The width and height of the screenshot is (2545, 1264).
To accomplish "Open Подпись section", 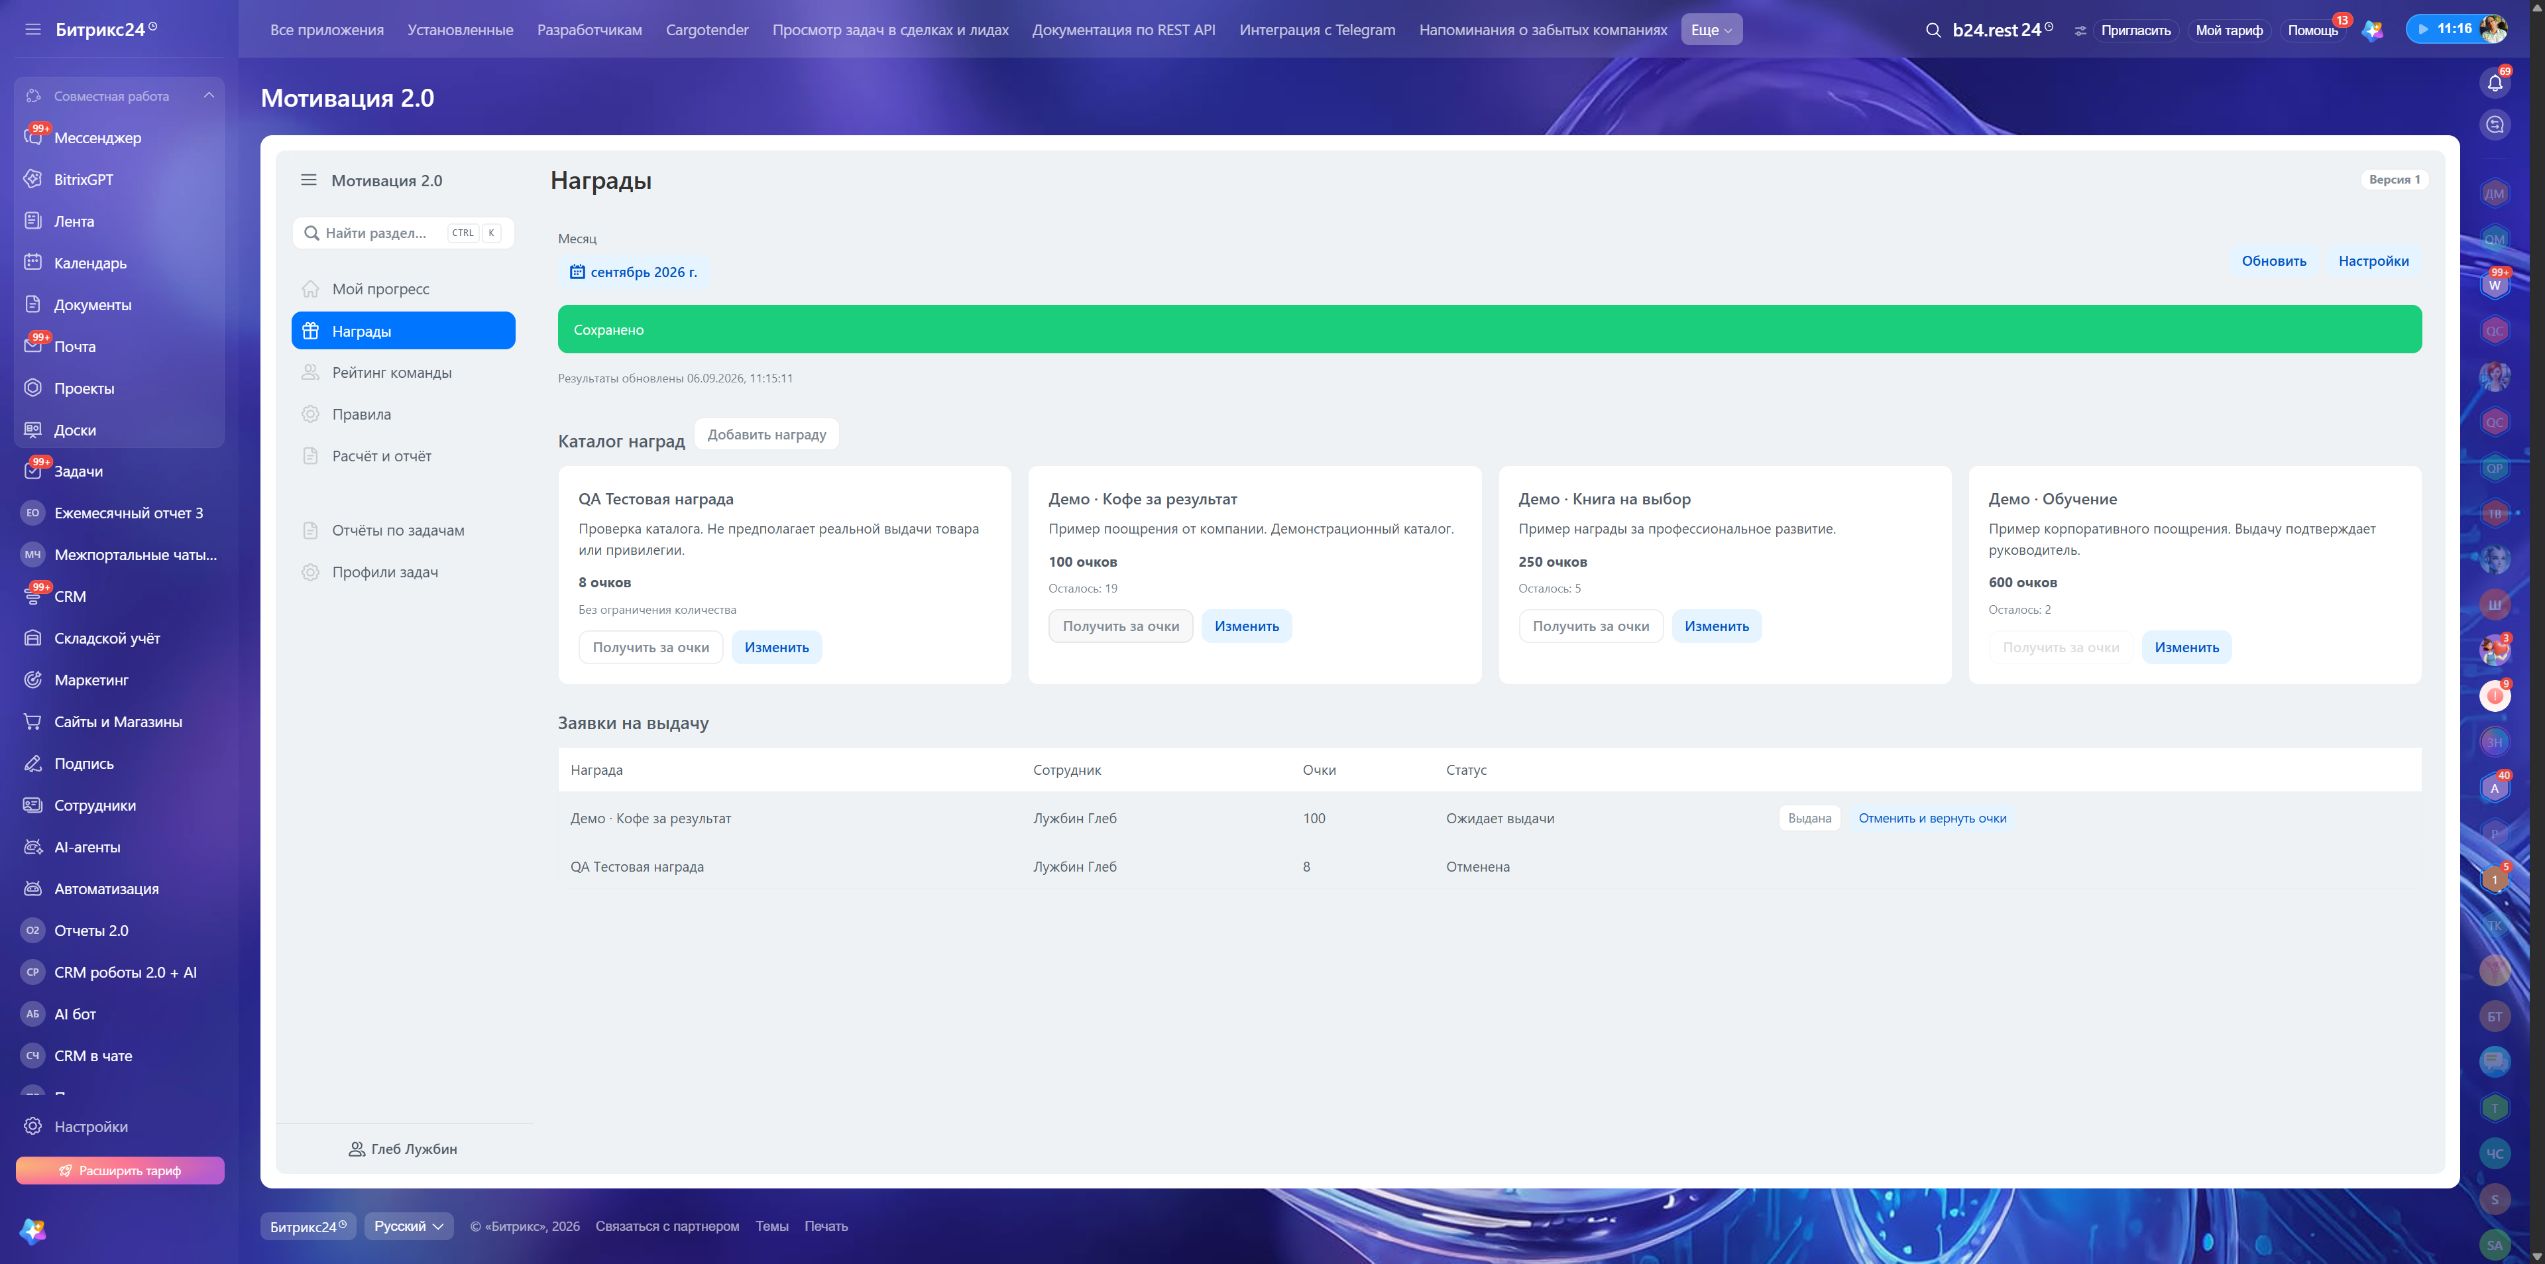I will pos(84,764).
